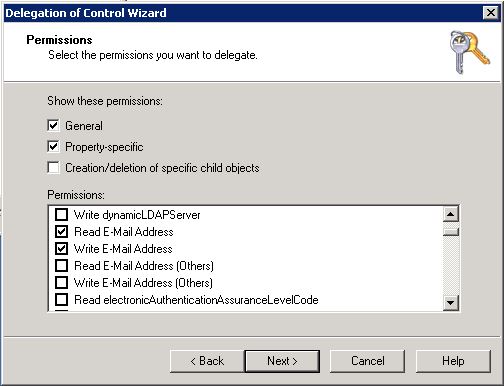Click the 'Write E-Mail Address (Others)' text
Viewport: 504px width, 386px height.
pos(143,283)
